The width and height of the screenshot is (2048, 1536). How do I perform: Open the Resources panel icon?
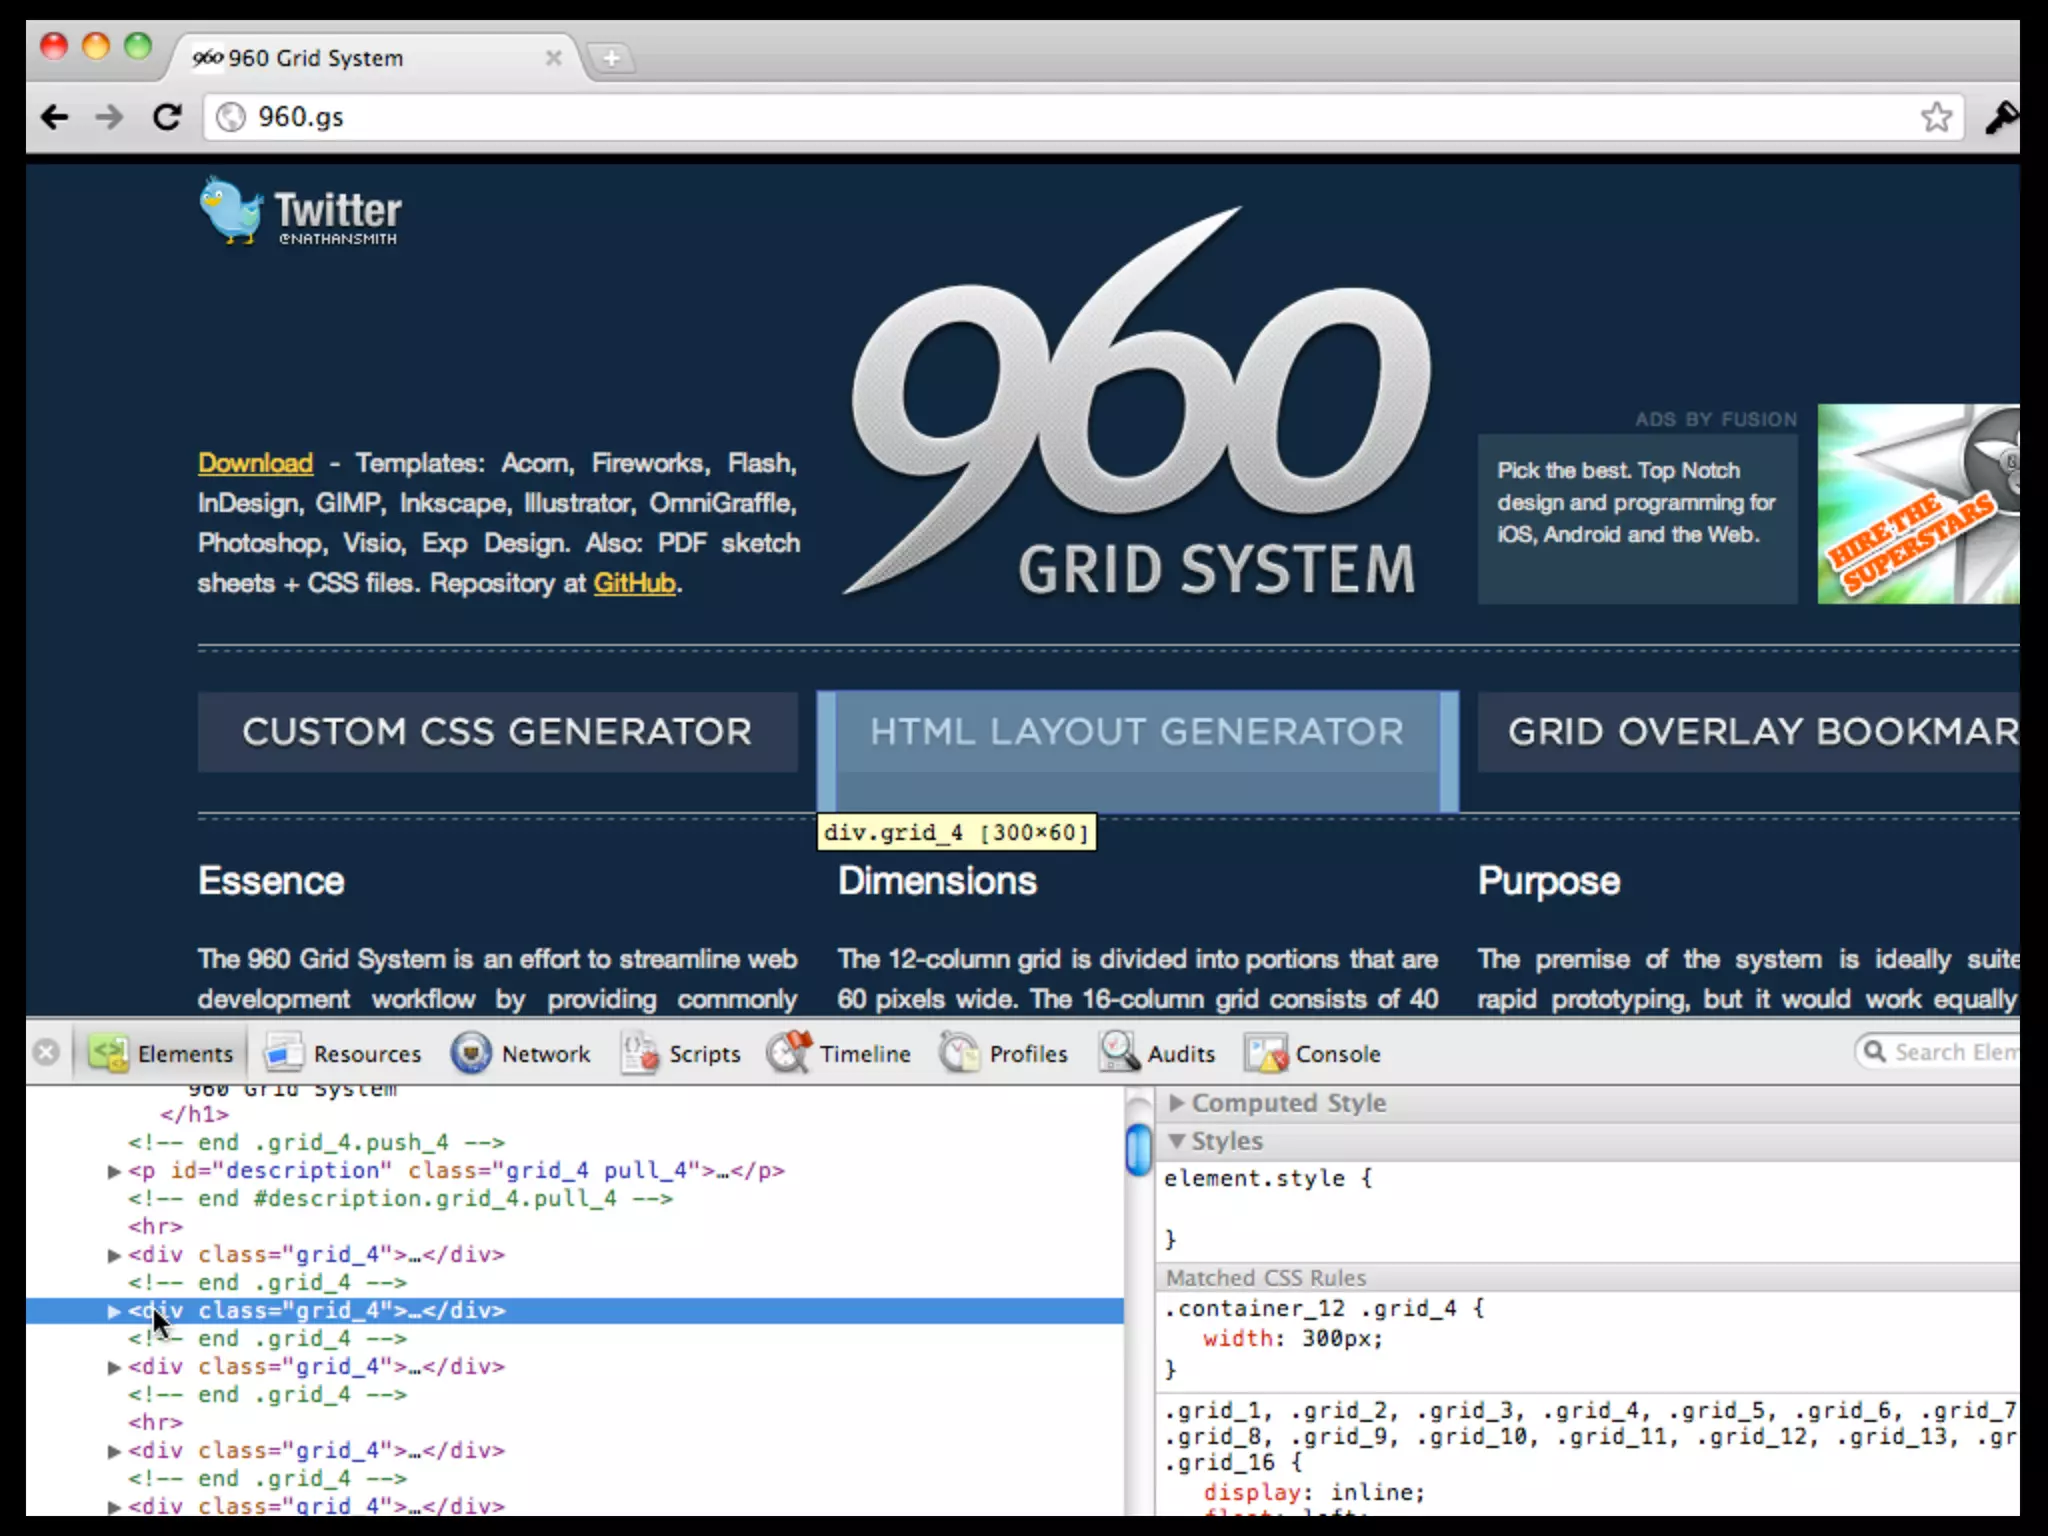click(x=284, y=1053)
